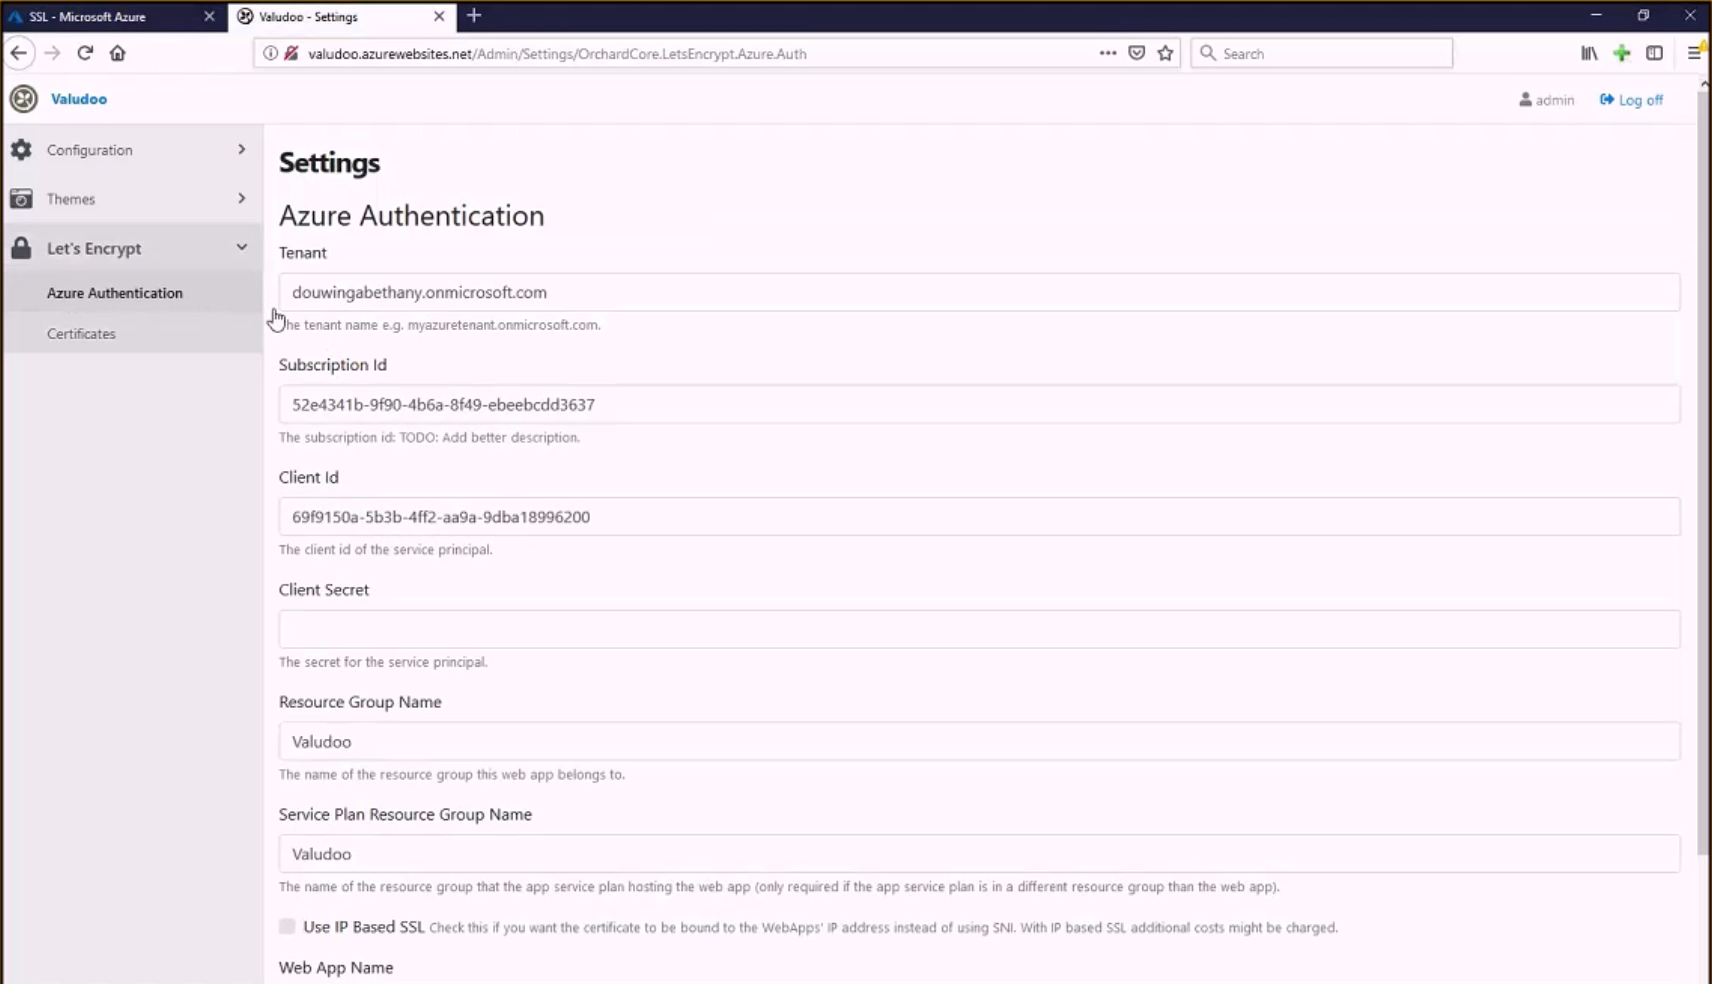Click the Configuration gear icon

[21, 150]
